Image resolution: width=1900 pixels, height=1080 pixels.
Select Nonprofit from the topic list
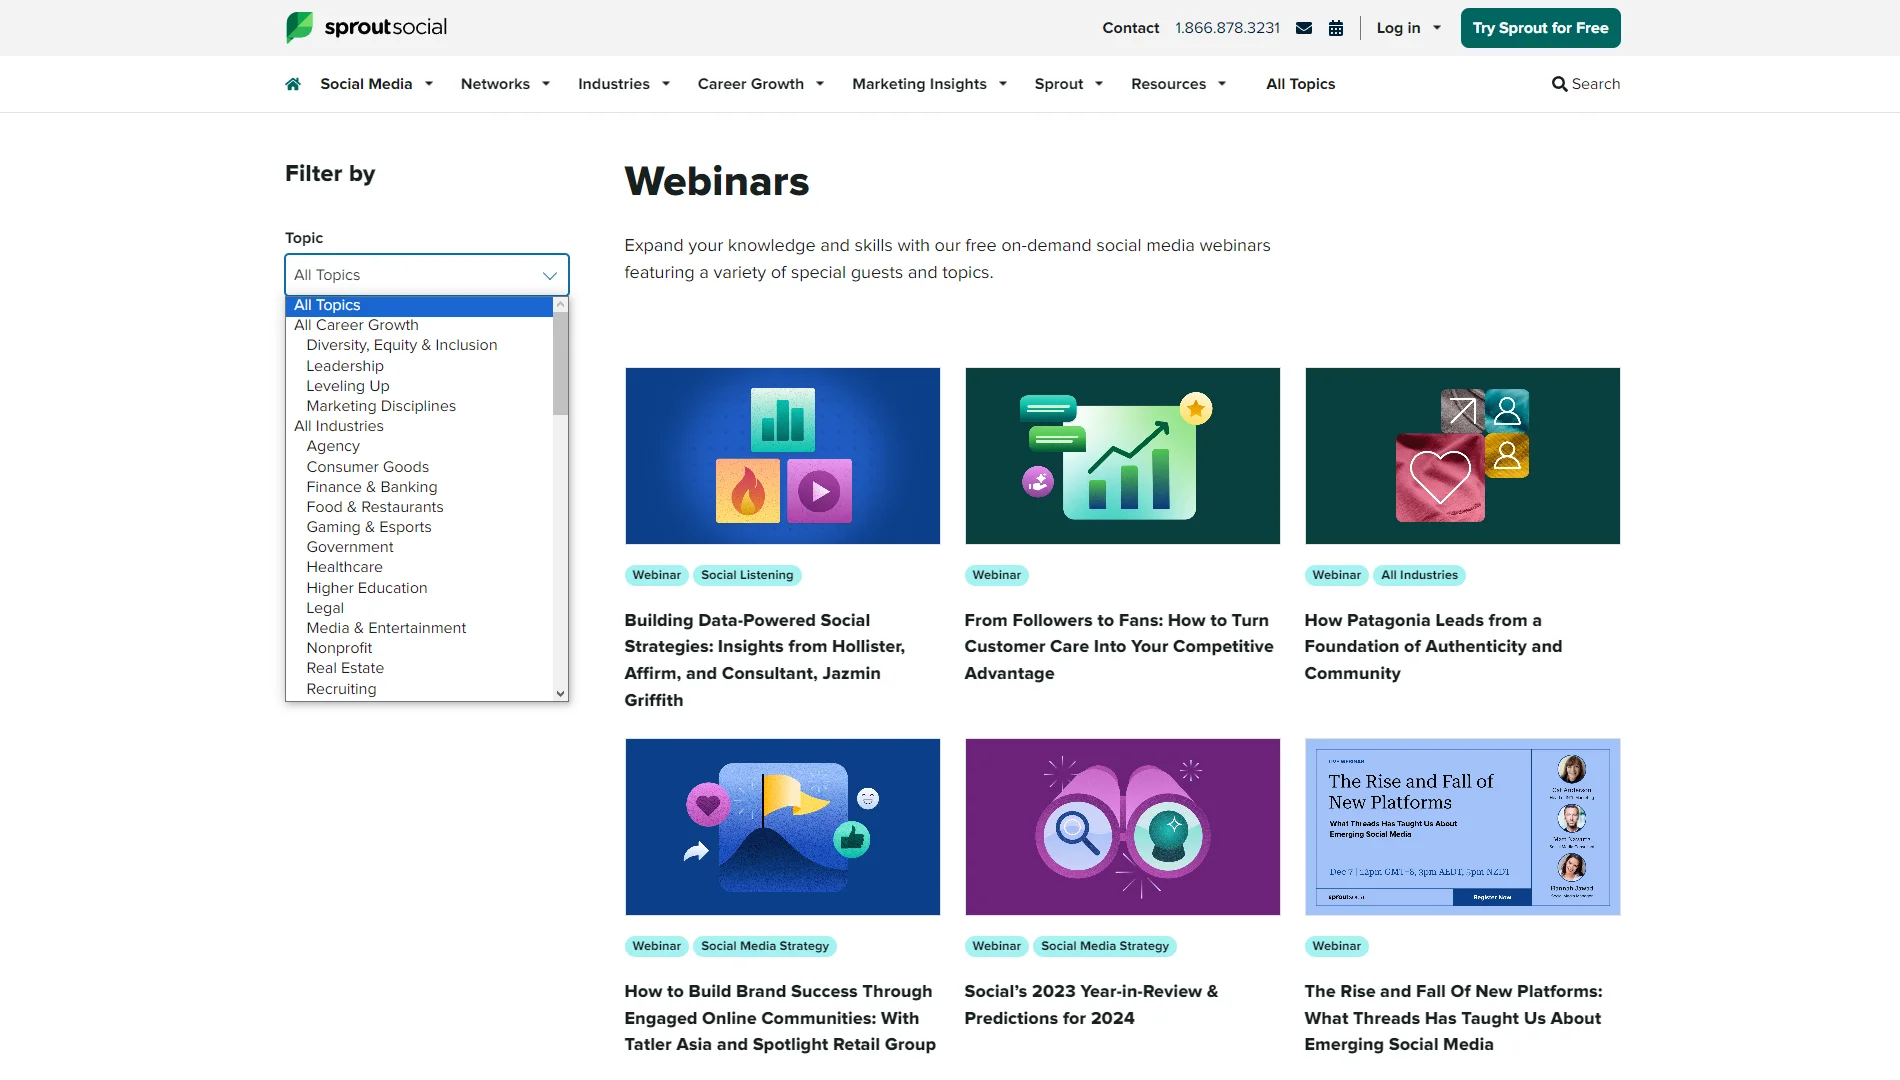339,648
